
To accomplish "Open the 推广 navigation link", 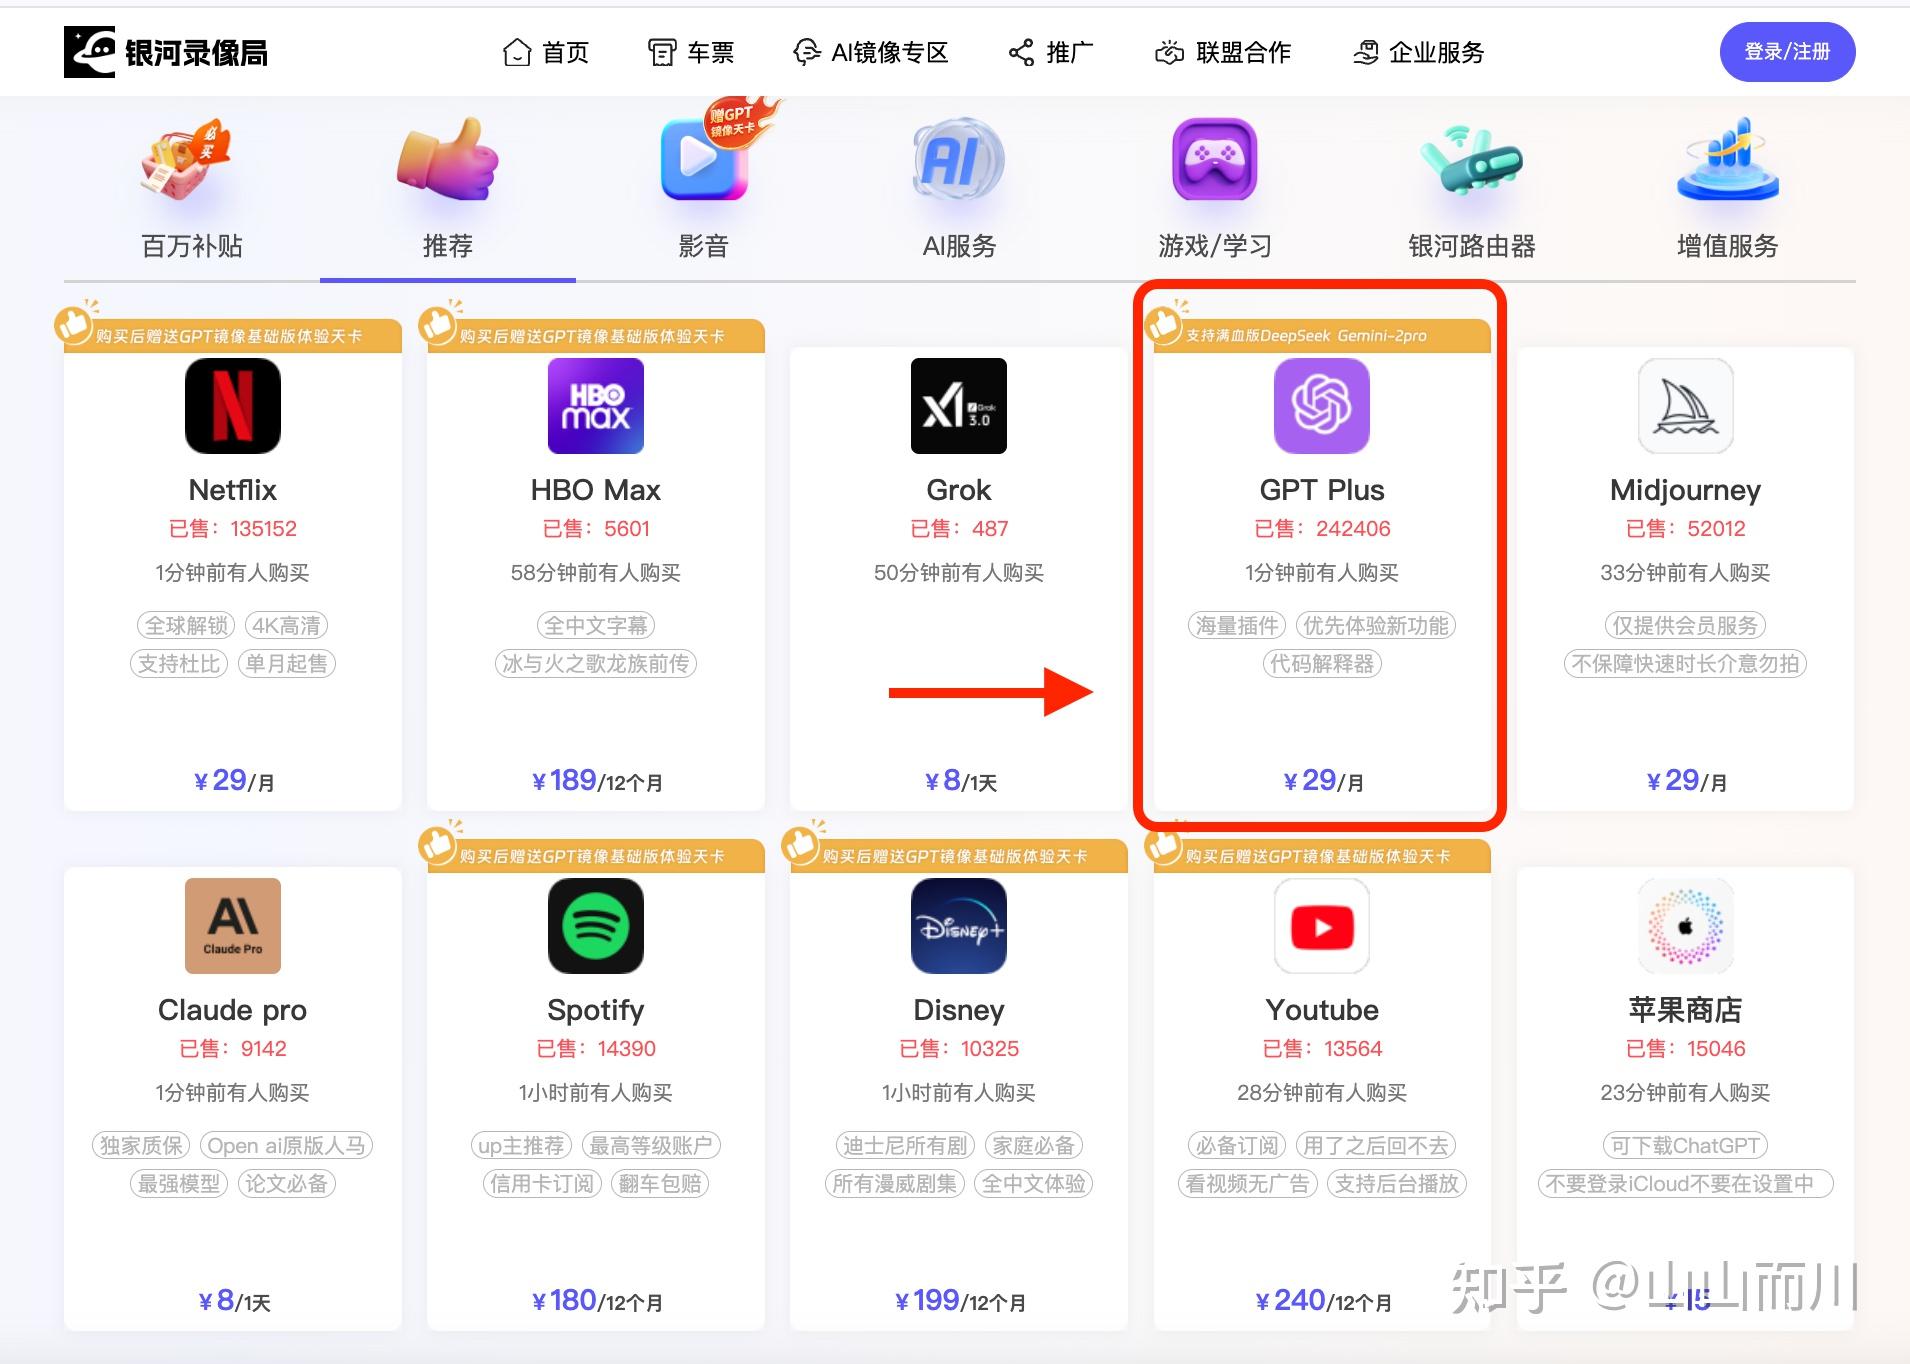I will click(x=1051, y=52).
